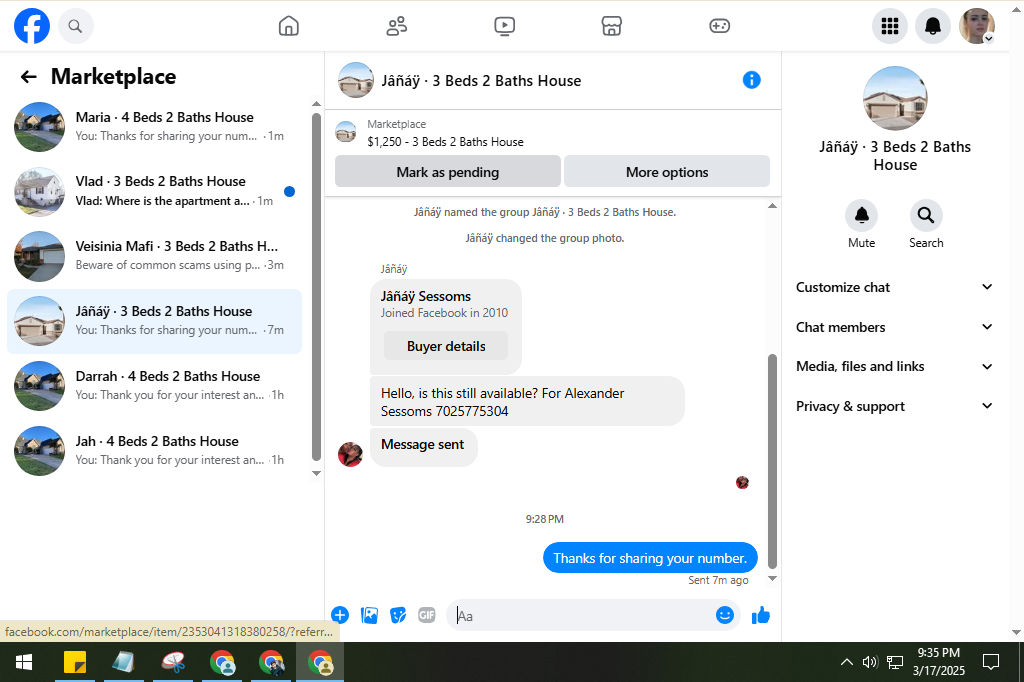
Task: Select Jäñäÿ 3 Beds 2 Baths conversation
Action: pyautogui.click(x=155, y=321)
